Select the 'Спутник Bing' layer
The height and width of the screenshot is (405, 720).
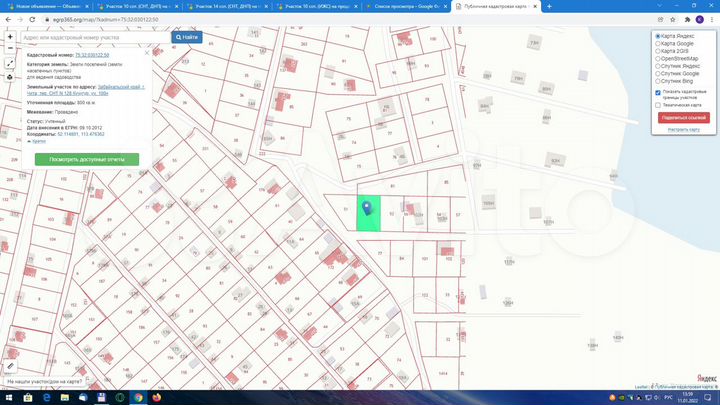pyautogui.click(x=658, y=81)
